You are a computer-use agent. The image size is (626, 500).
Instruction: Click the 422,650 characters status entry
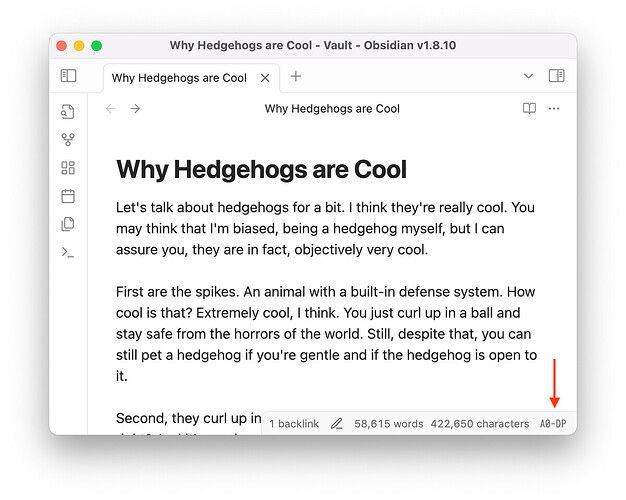(479, 424)
